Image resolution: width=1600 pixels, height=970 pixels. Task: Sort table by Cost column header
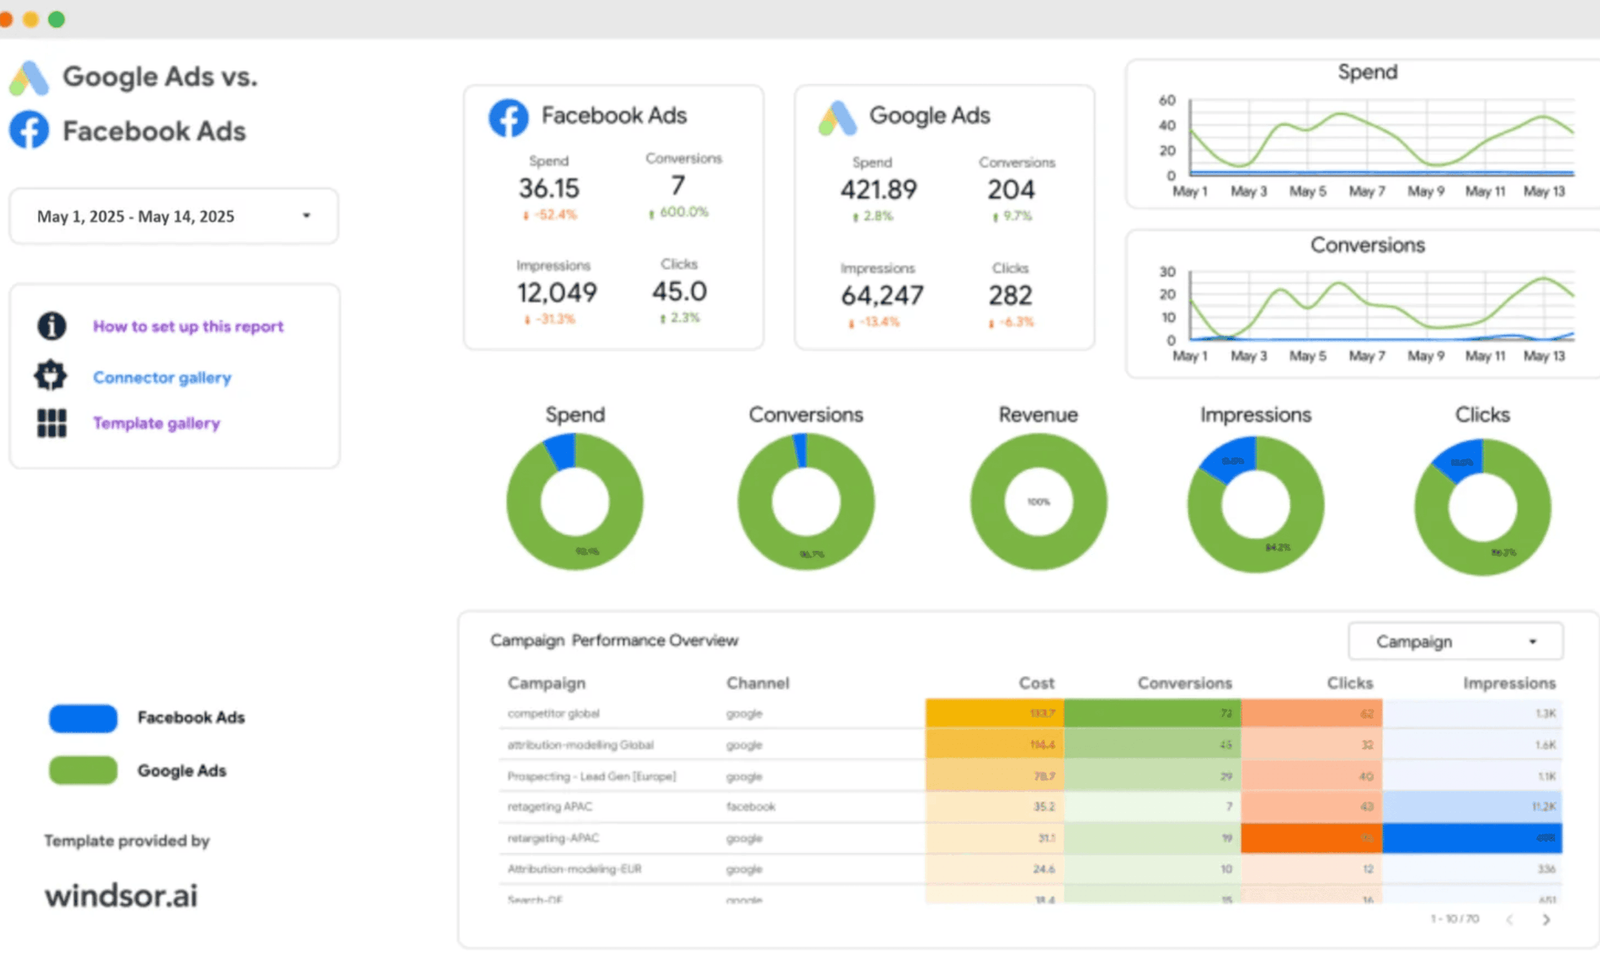(1036, 683)
